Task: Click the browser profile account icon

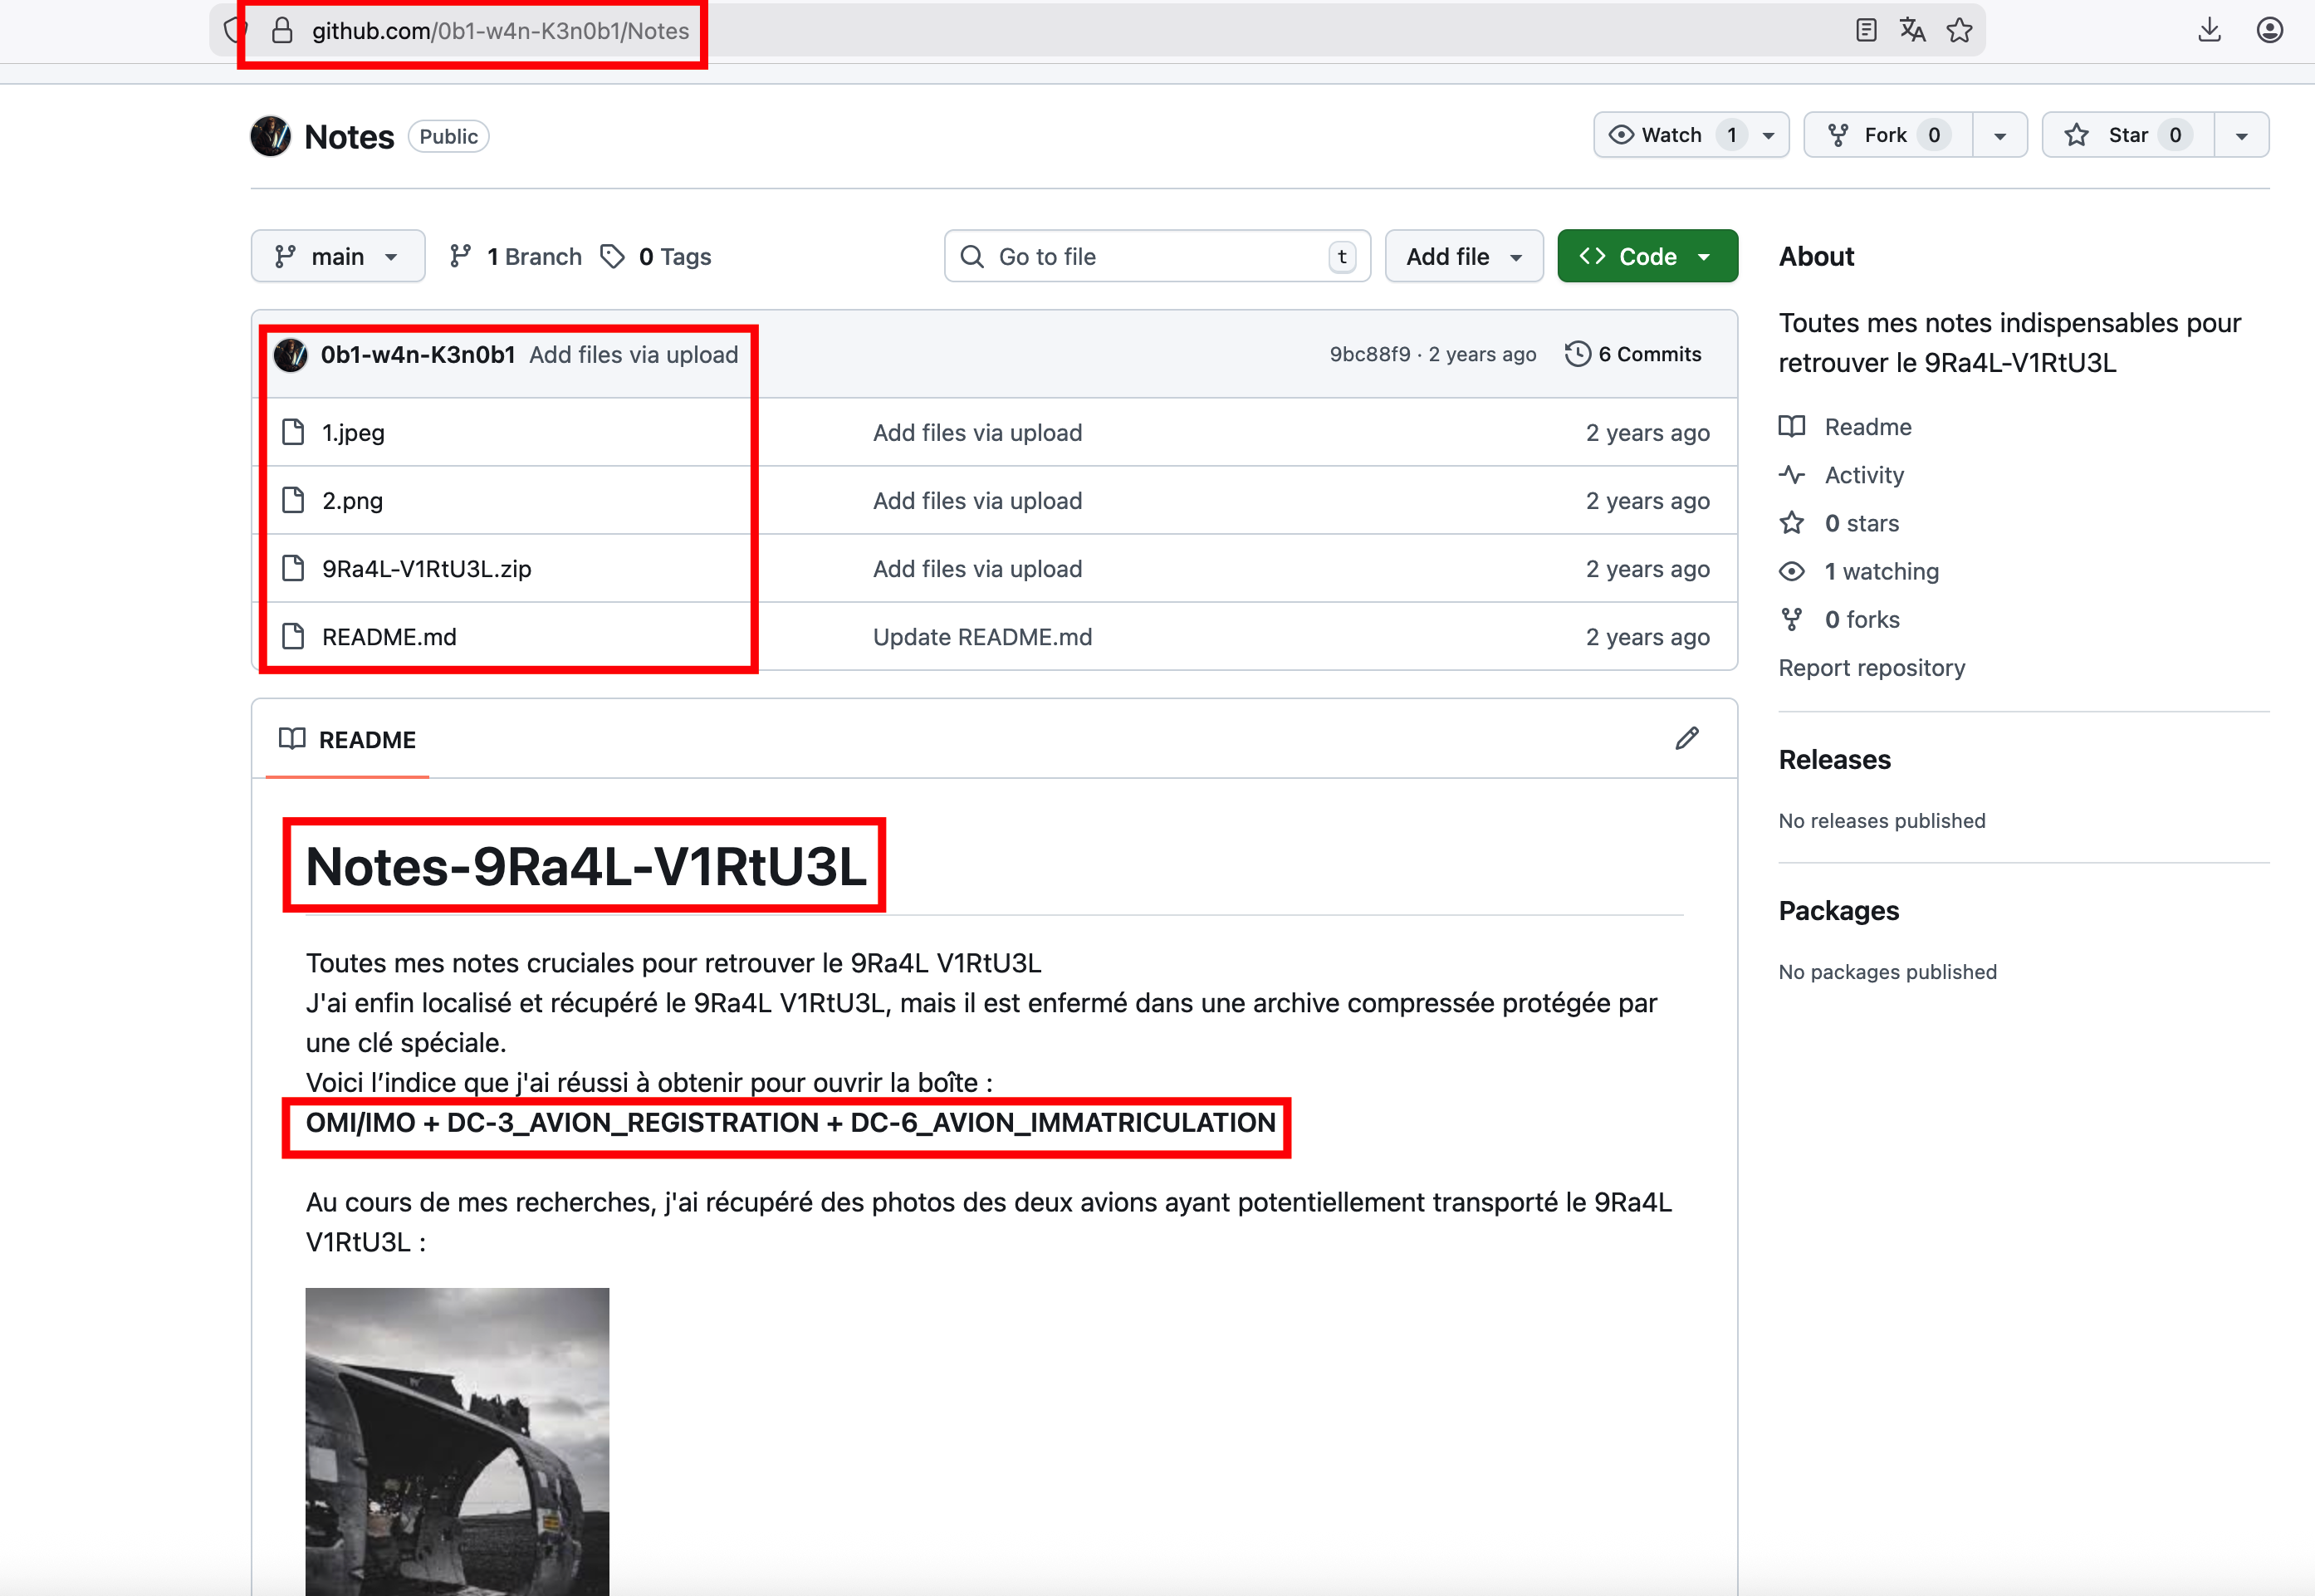Action: point(2269,30)
